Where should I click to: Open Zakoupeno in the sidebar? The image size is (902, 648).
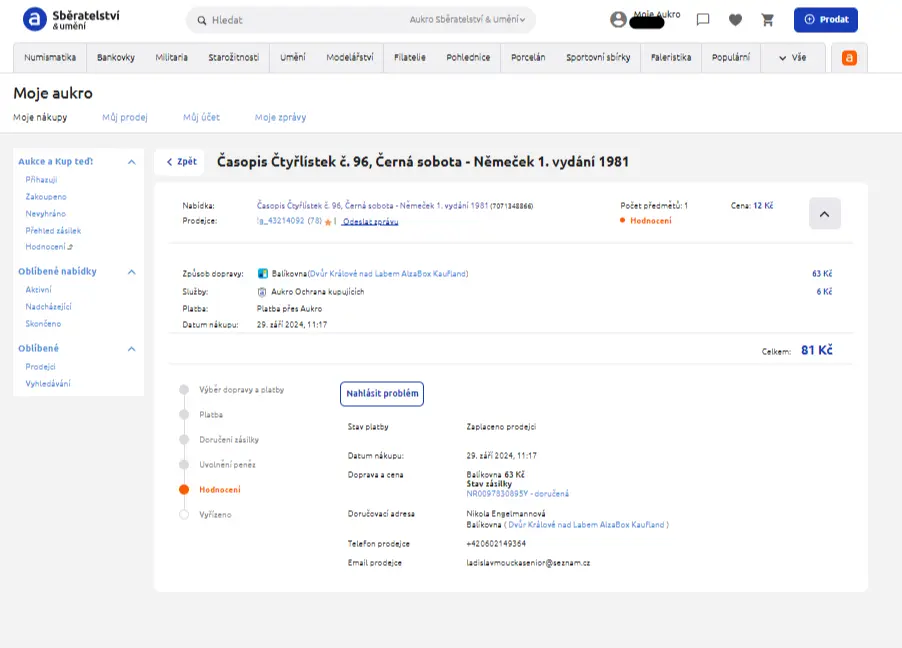click(46, 197)
